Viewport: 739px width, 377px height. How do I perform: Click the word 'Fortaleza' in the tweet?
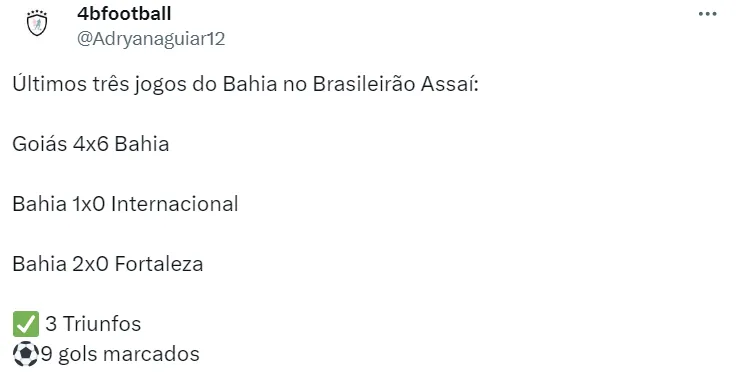click(x=159, y=264)
